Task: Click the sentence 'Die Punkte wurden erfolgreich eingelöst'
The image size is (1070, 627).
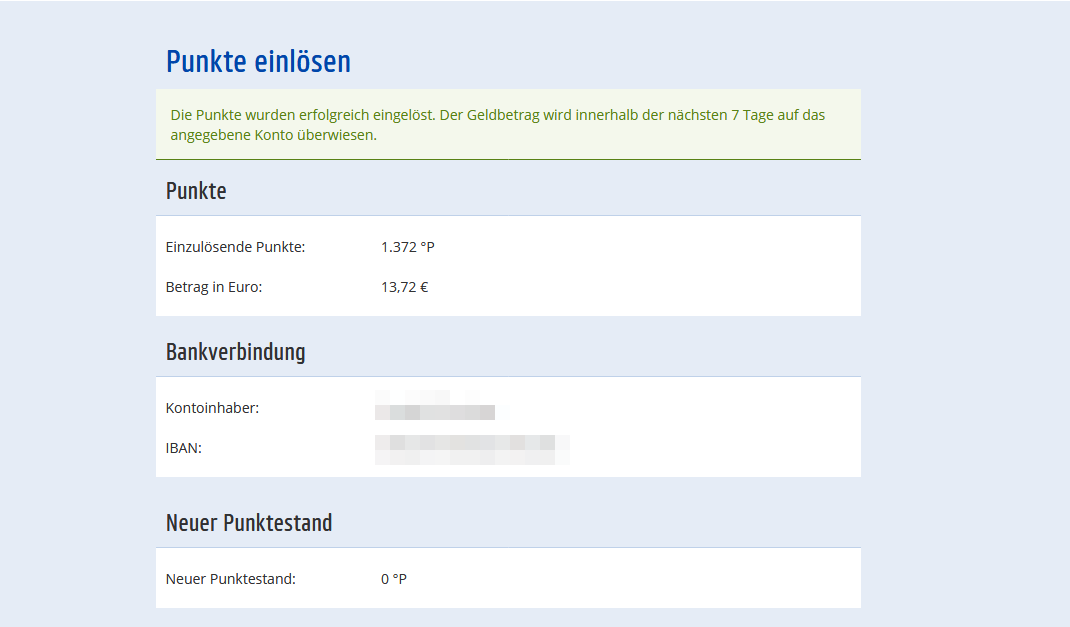Action: (x=303, y=115)
